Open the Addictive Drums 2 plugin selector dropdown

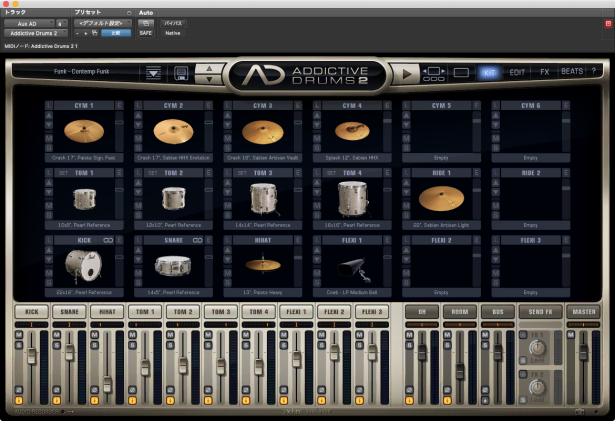coord(36,33)
